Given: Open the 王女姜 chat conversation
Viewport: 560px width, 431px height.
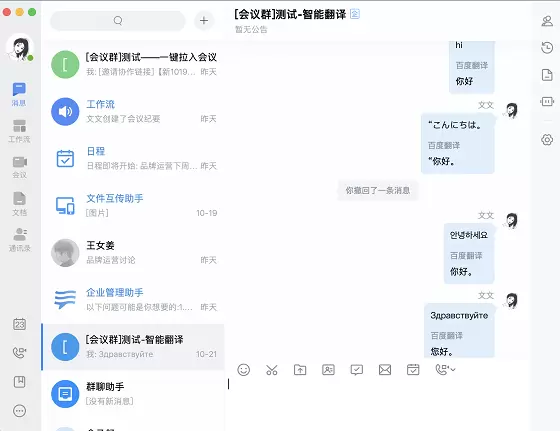Looking at the screenshot, I should 133,253.
